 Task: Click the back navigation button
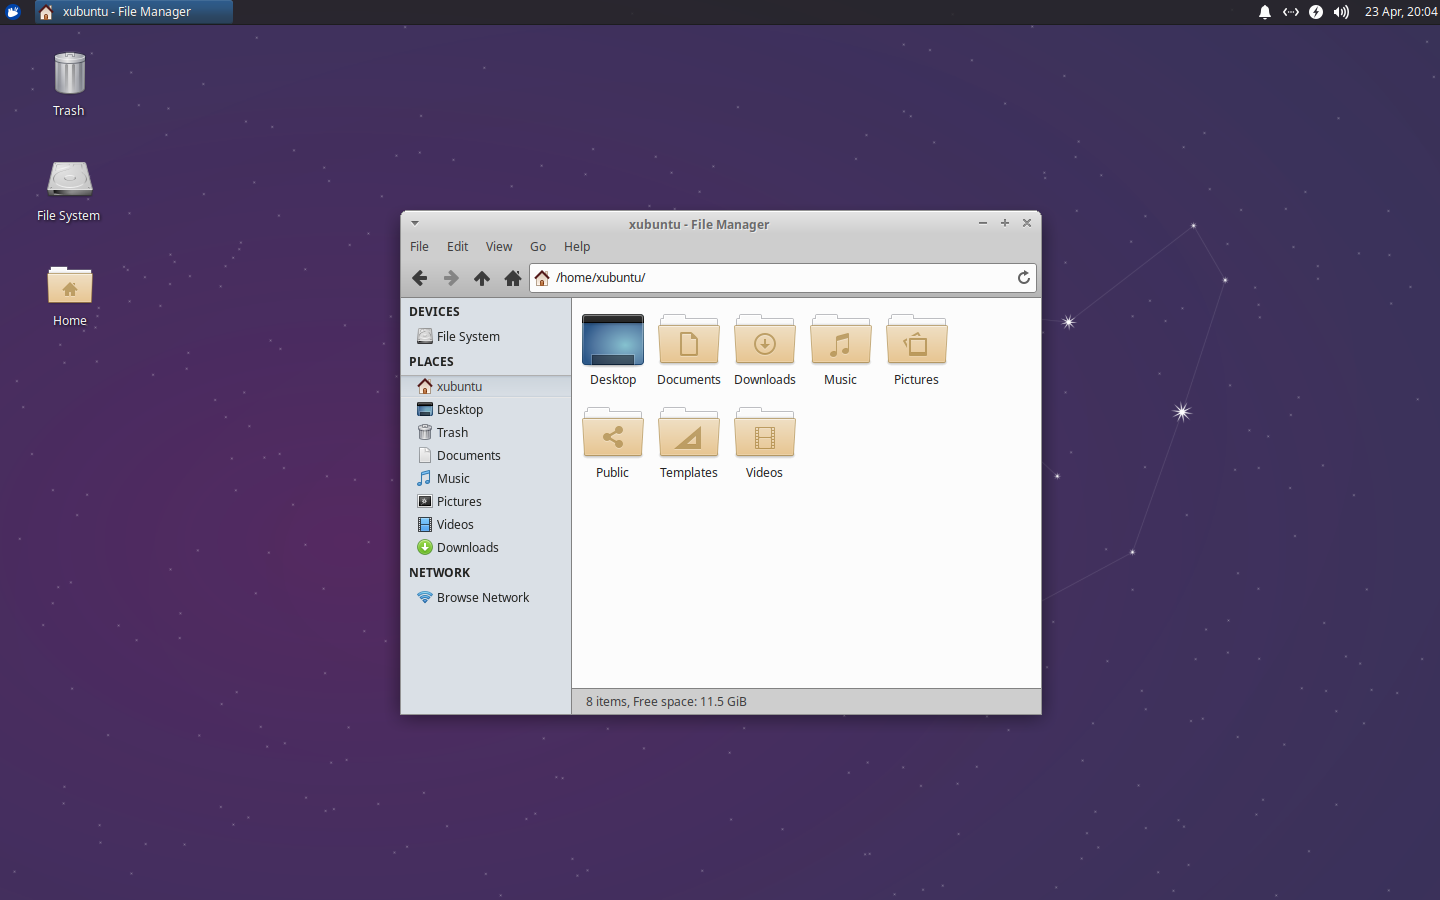(x=420, y=278)
